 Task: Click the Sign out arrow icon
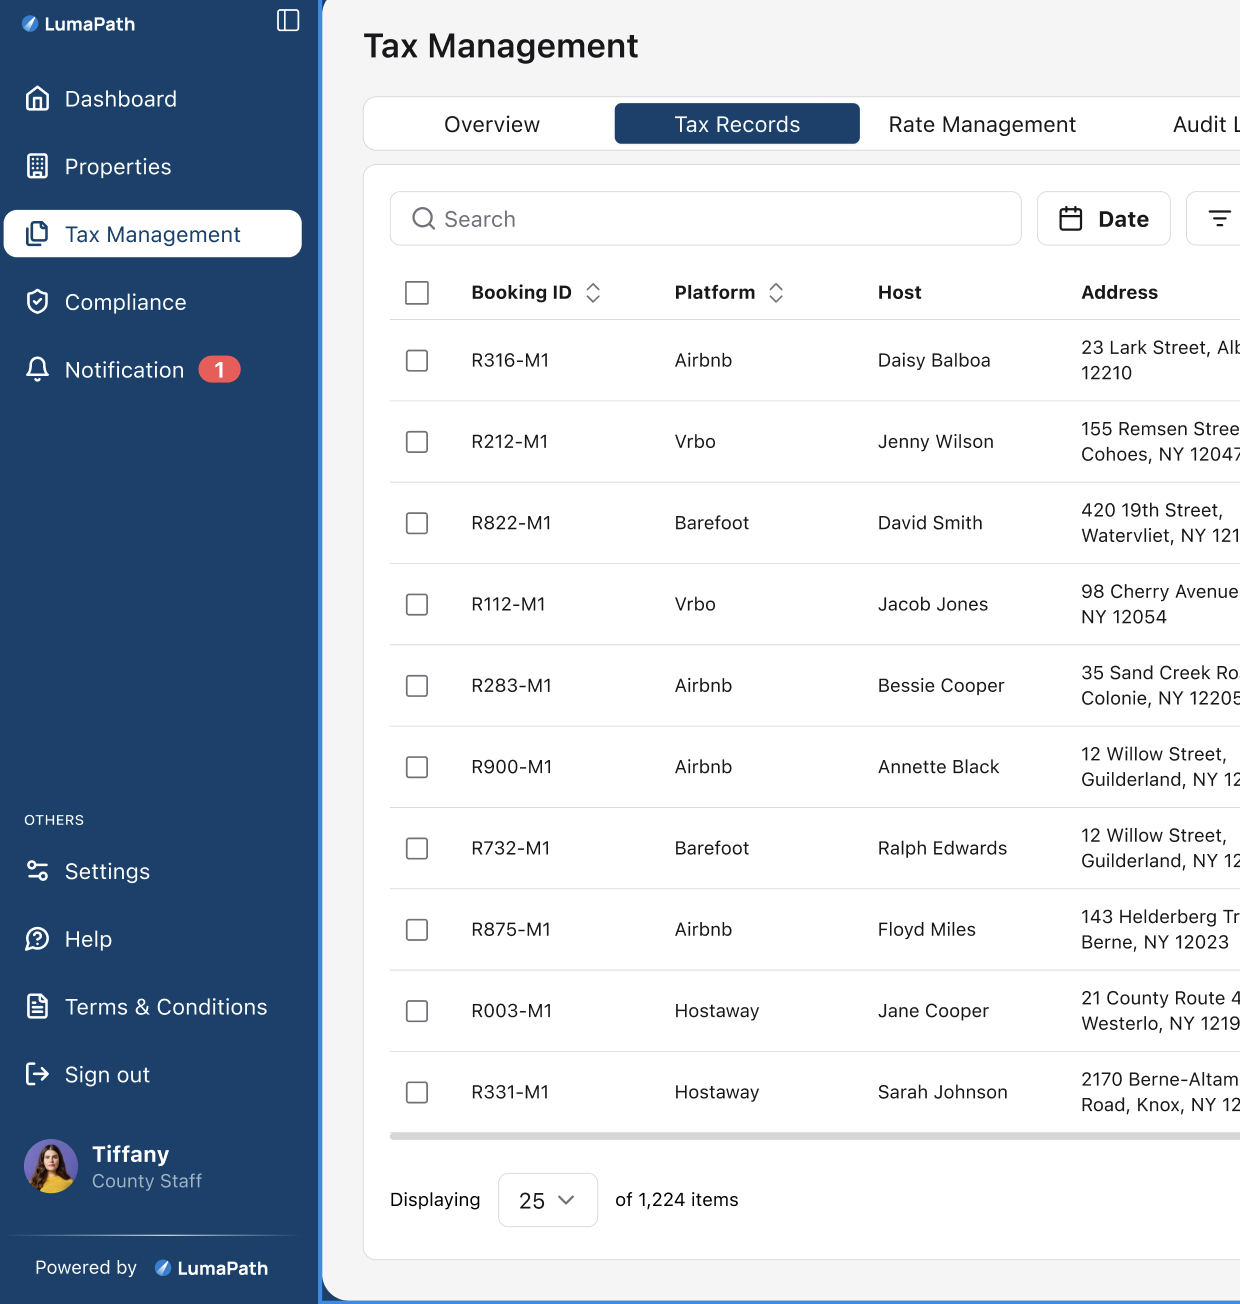(37, 1074)
